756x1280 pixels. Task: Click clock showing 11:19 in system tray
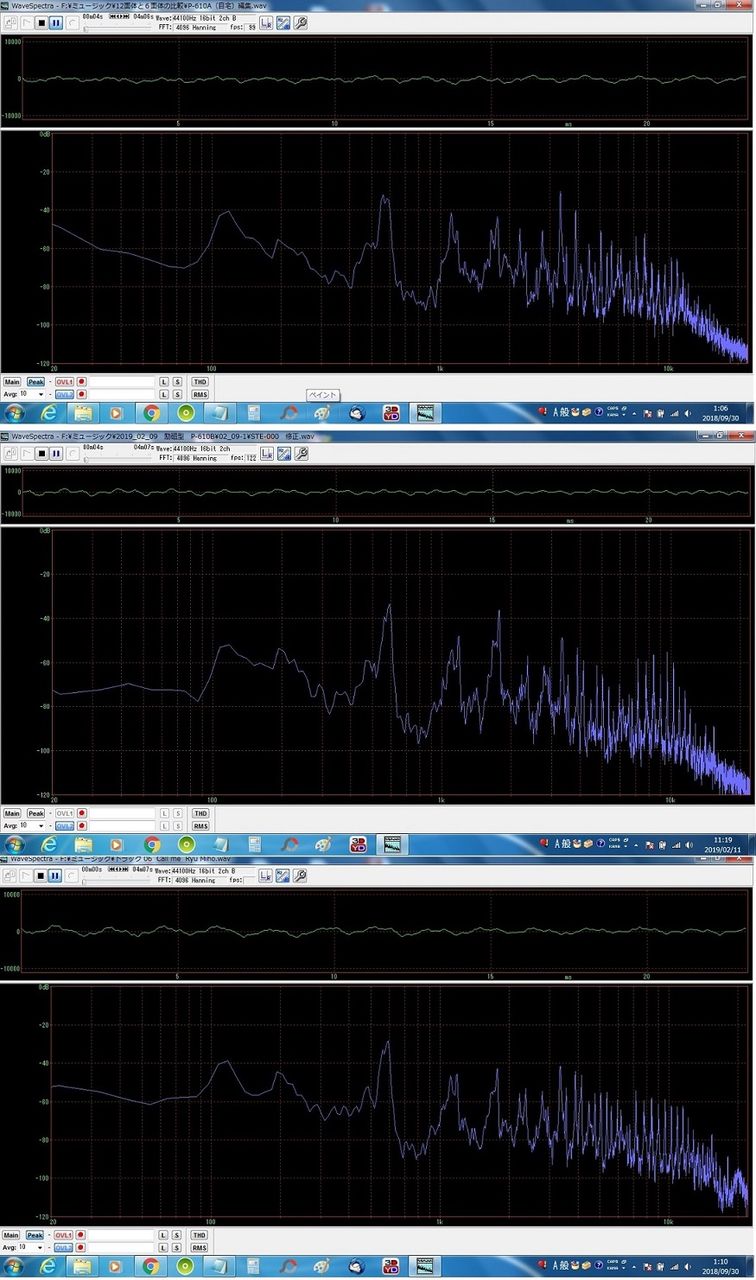tap(724, 845)
